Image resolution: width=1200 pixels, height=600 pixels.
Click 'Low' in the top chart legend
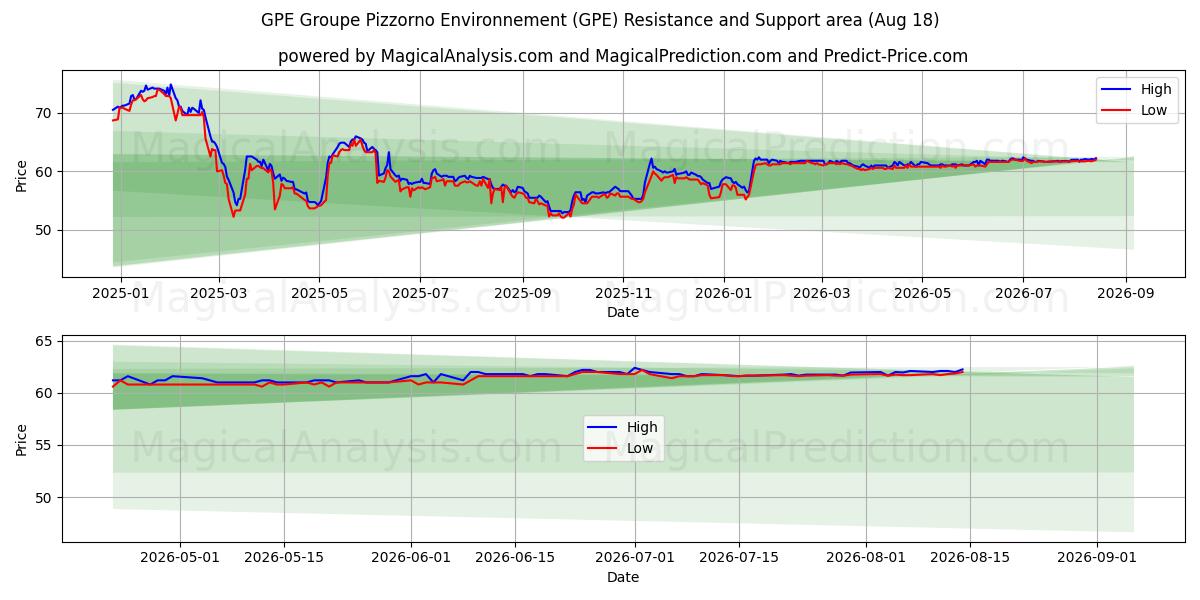pos(1153,110)
